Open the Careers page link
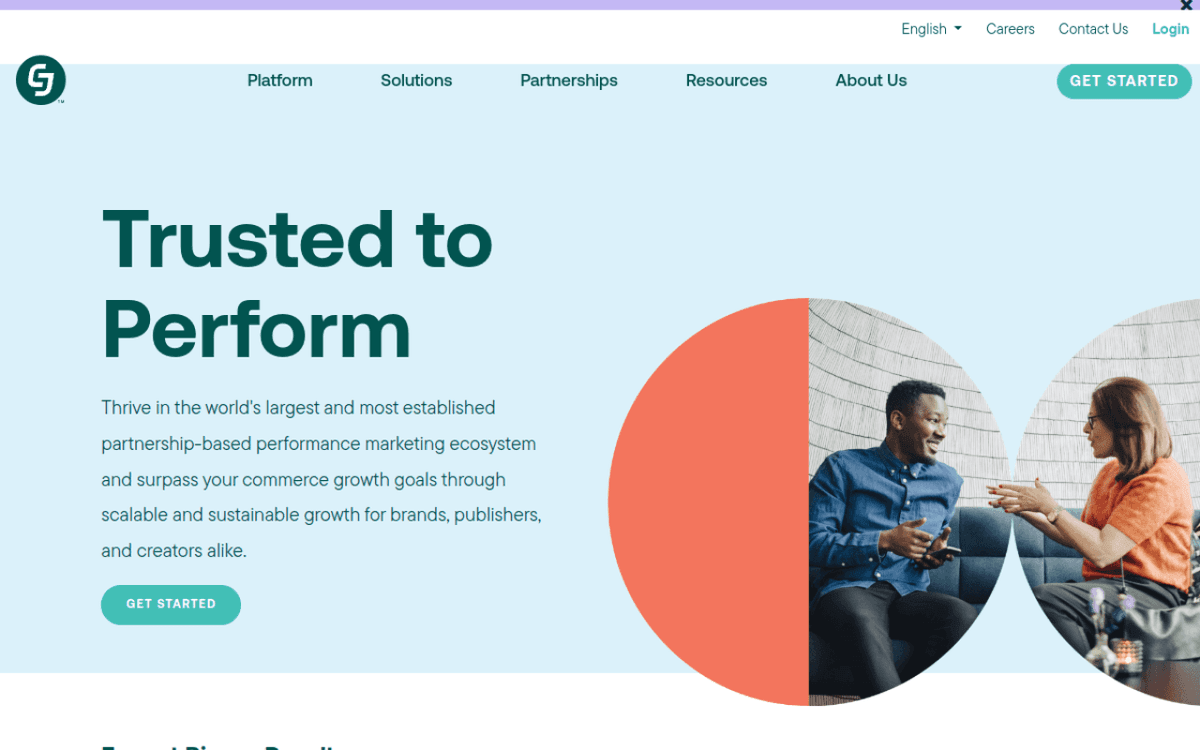Viewport: 1200px width, 750px height. point(1010,29)
